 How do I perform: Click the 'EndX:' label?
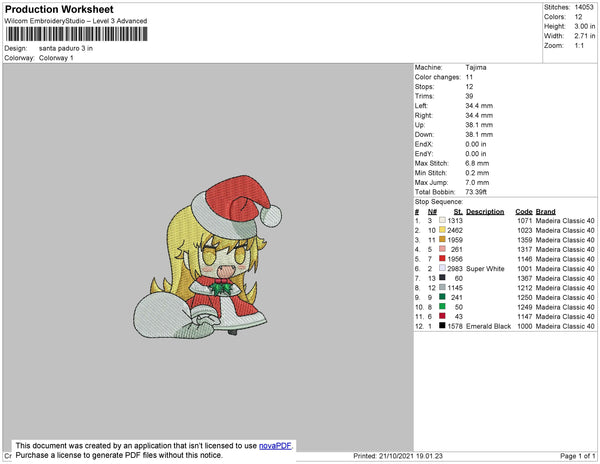tap(424, 144)
